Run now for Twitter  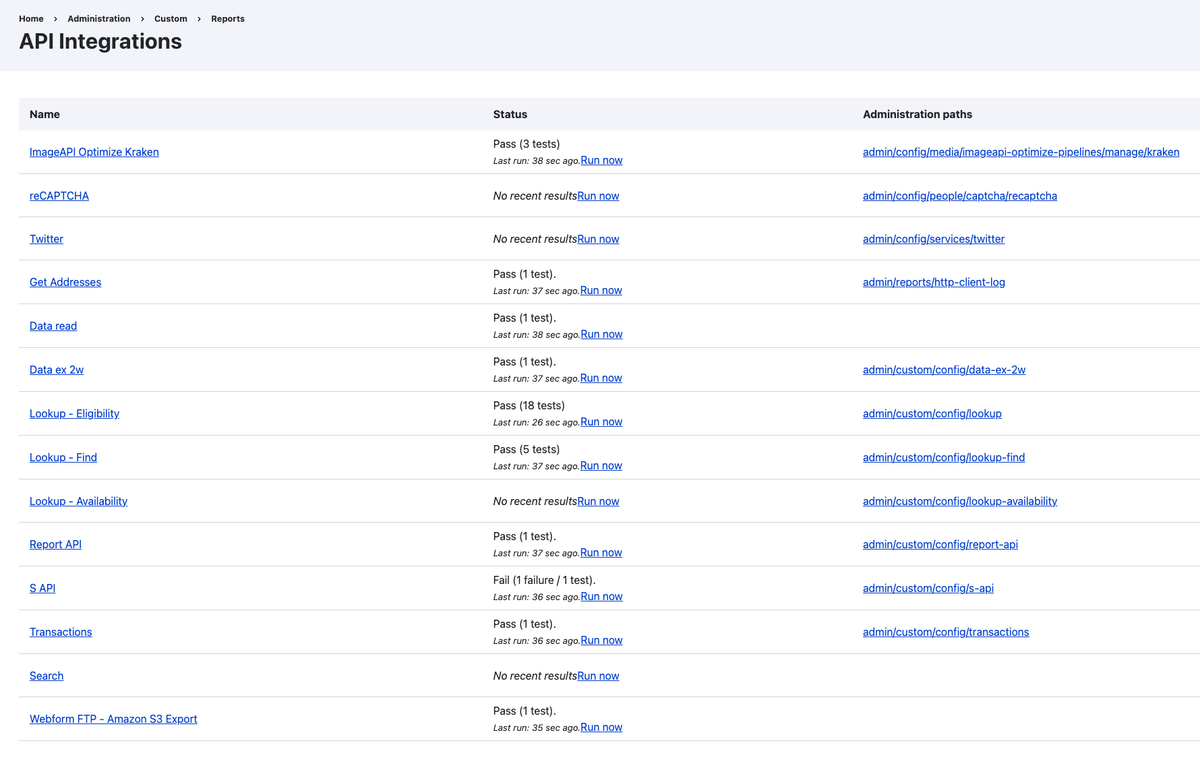(x=598, y=239)
